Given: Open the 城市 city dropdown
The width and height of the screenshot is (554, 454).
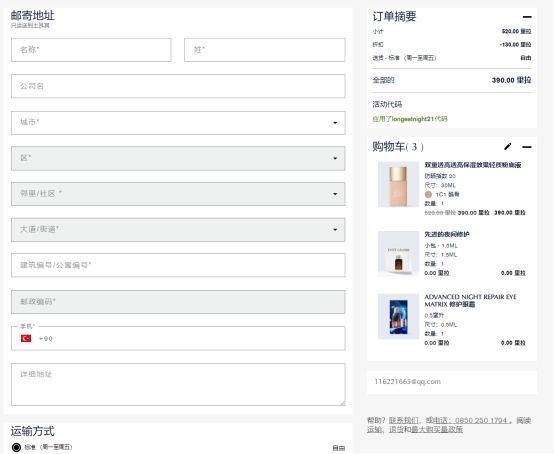Looking at the screenshot, I should point(178,123).
